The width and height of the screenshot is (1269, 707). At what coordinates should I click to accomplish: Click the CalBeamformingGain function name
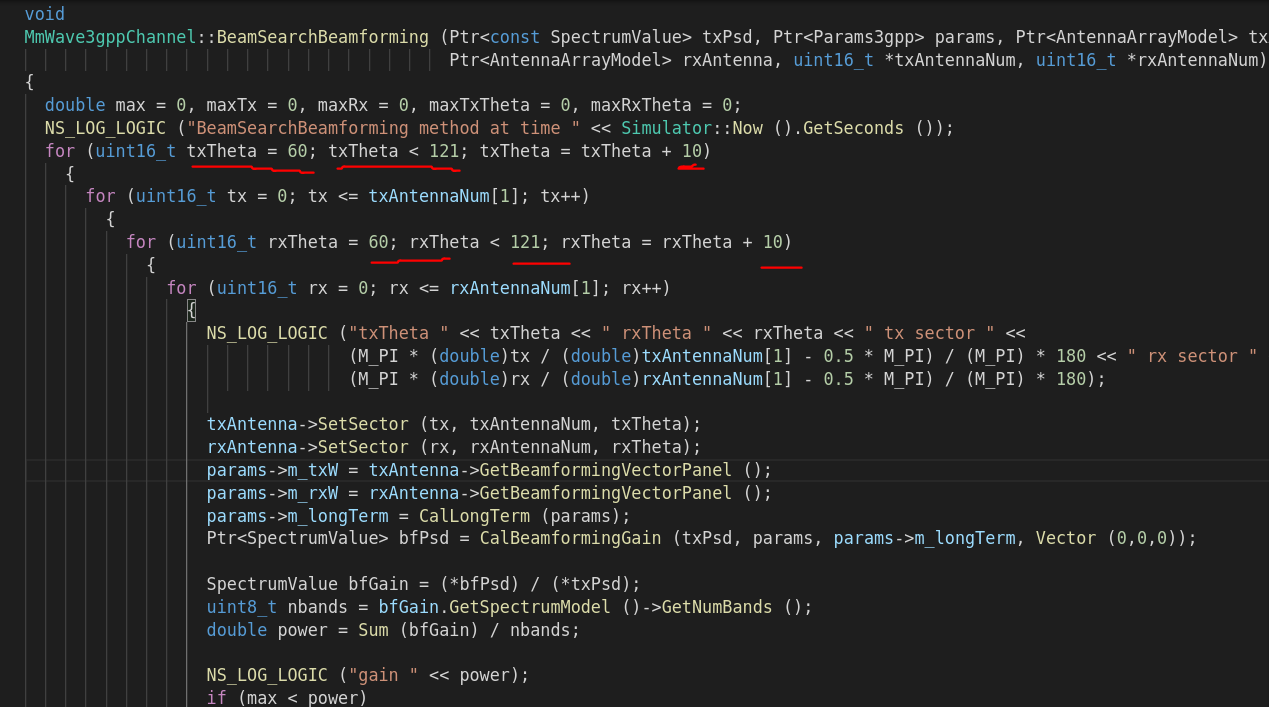tap(569, 538)
